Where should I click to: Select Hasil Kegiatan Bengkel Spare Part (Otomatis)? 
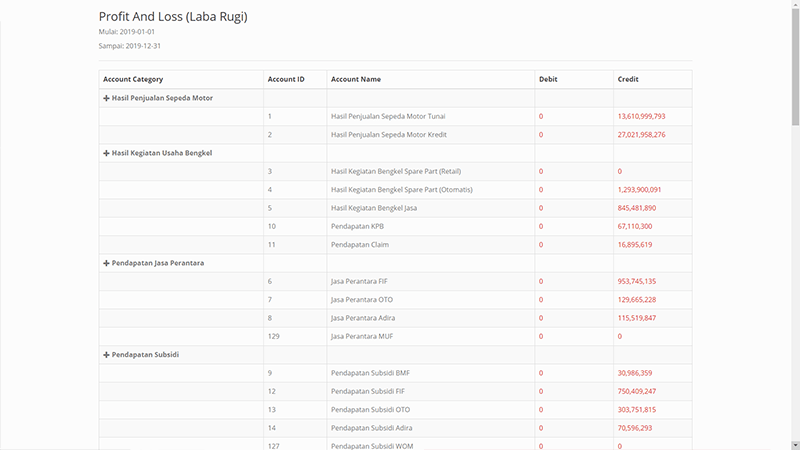402,190
